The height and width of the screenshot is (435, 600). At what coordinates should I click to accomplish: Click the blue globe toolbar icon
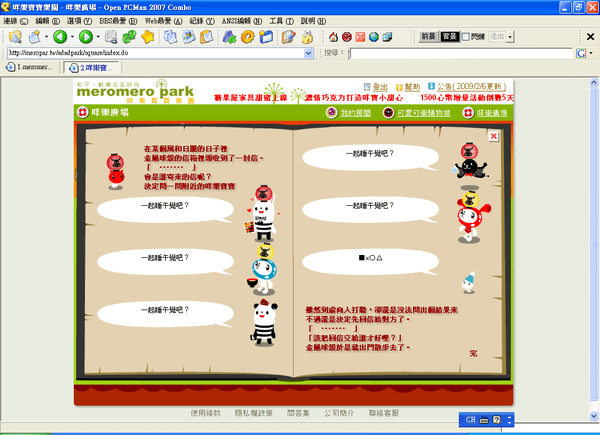click(x=374, y=37)
